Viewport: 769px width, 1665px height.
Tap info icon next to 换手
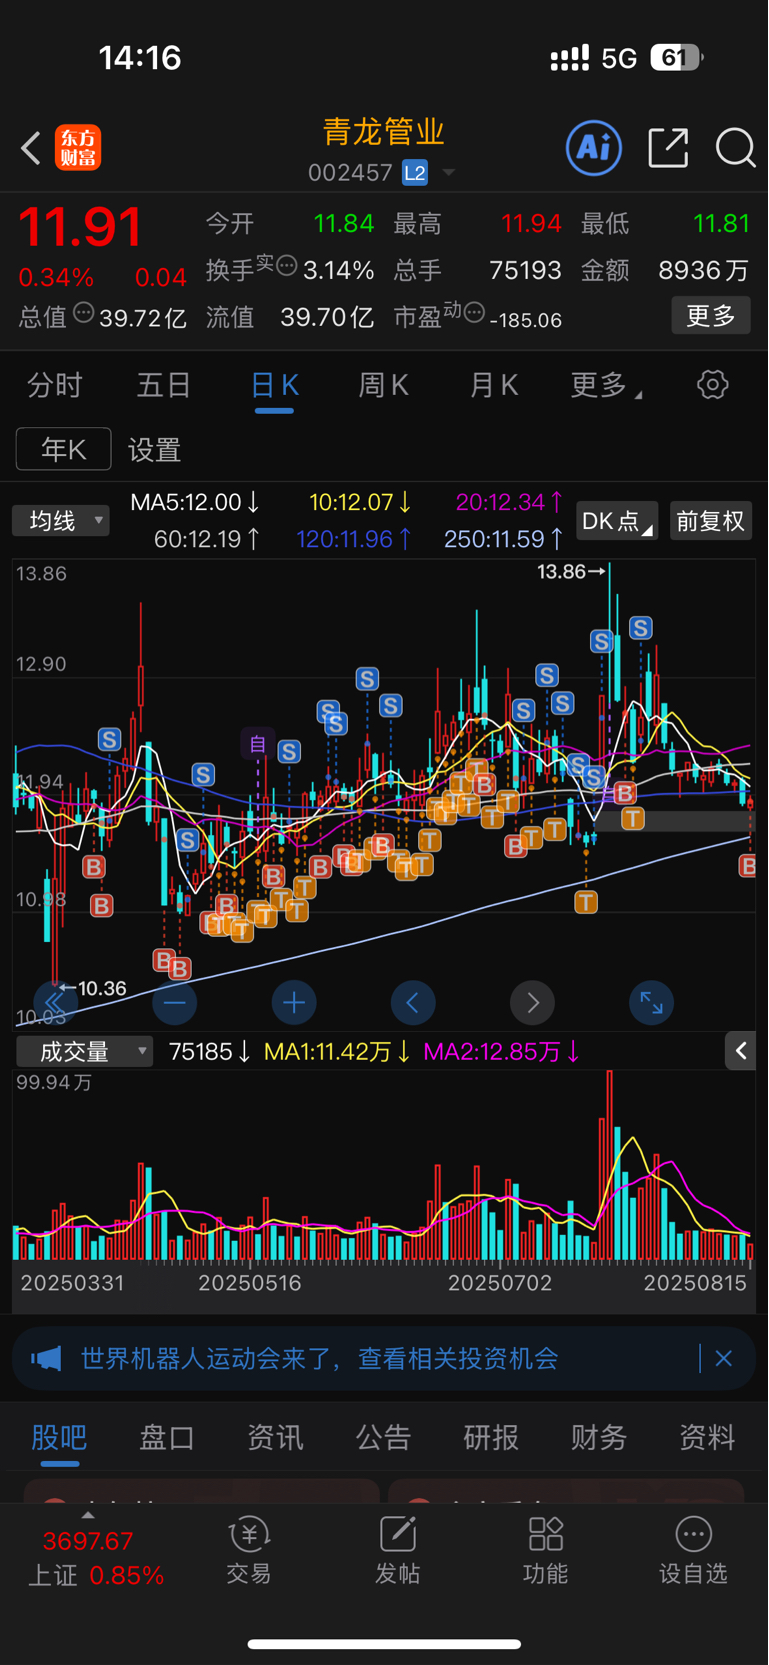pos(287,266)
